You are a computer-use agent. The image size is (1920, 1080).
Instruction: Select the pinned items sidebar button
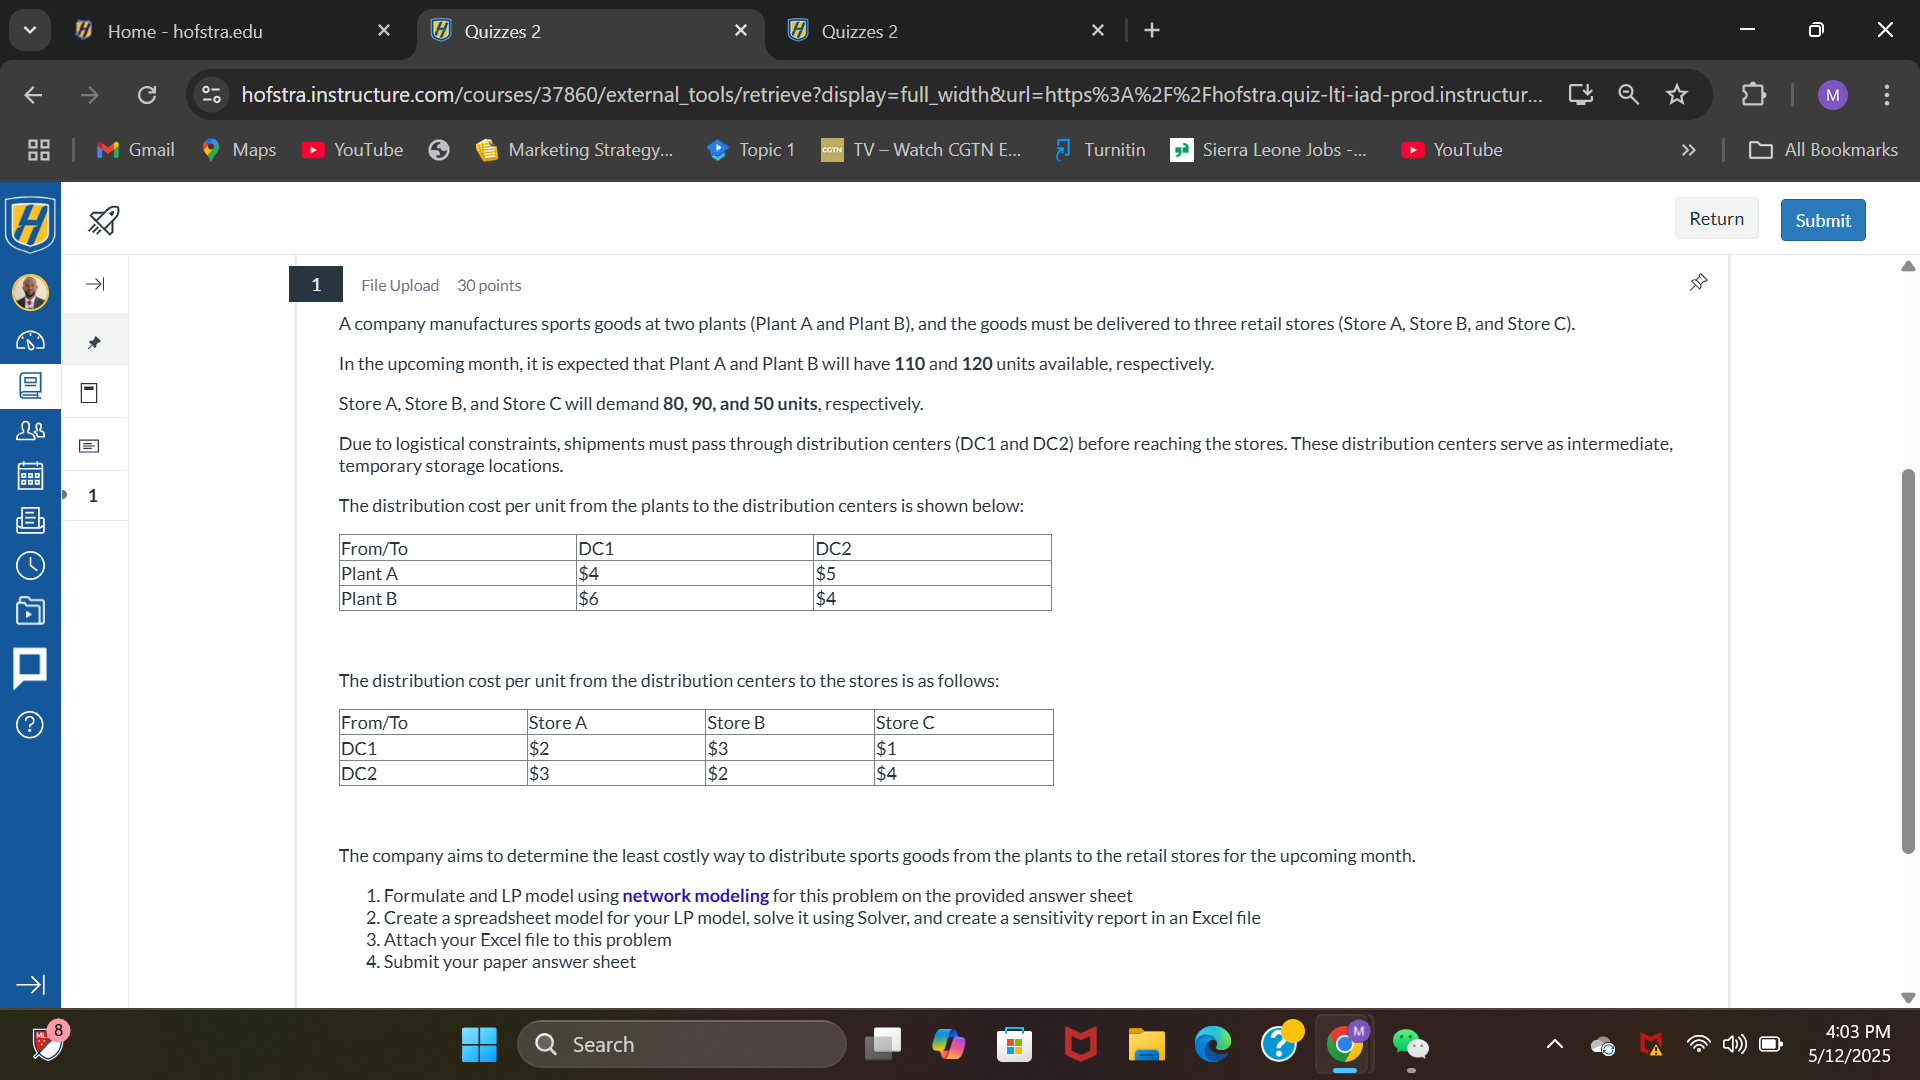[94, 342]
